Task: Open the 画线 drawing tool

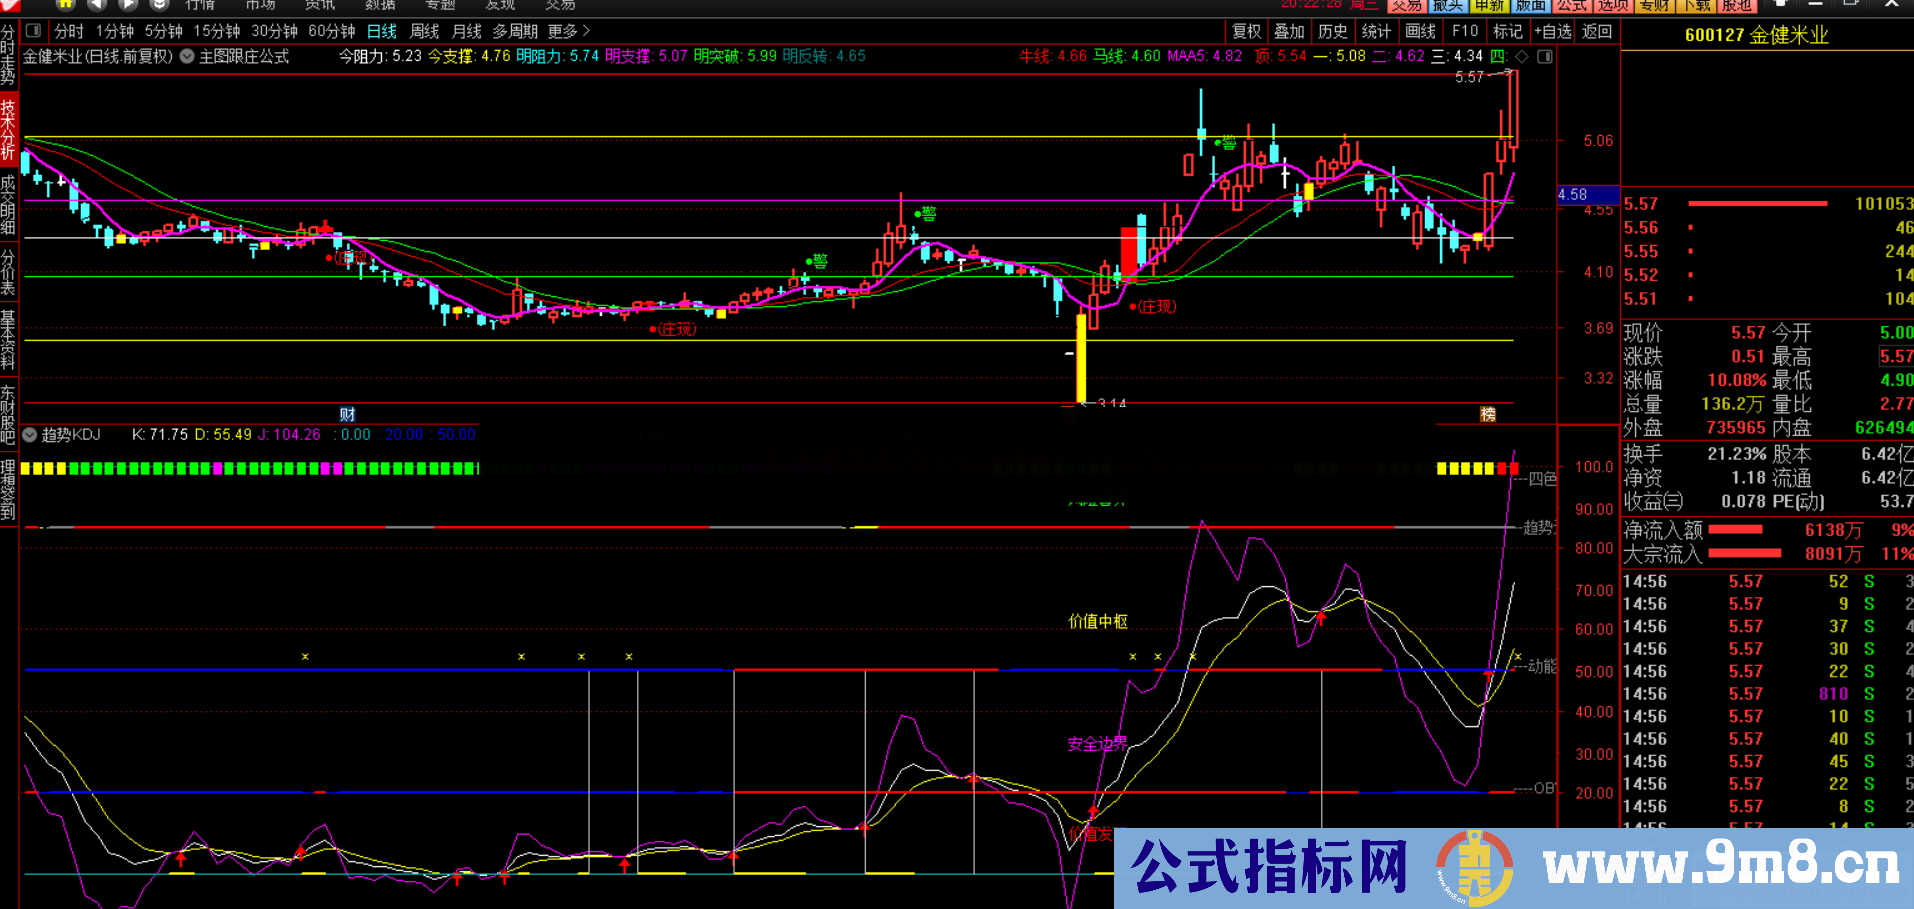Action: pyautogui.click(x=1420, y=31)
